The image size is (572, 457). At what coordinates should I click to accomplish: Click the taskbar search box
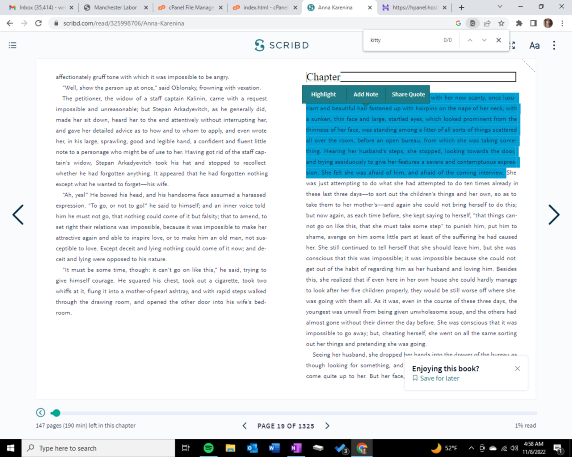(98, 448)
